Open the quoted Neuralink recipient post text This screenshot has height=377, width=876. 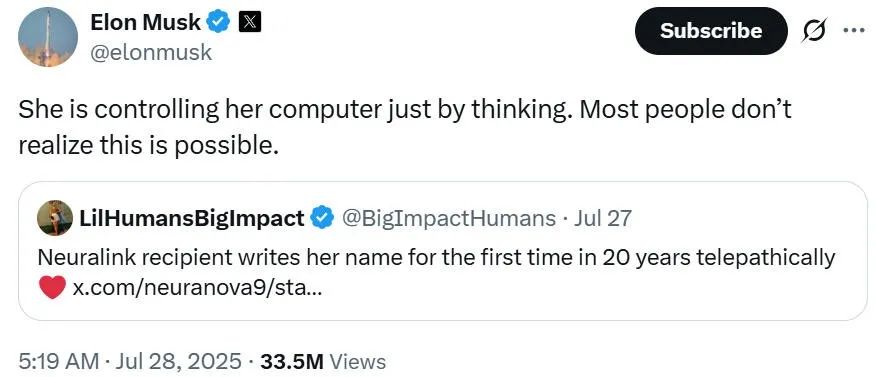[436, 257]
